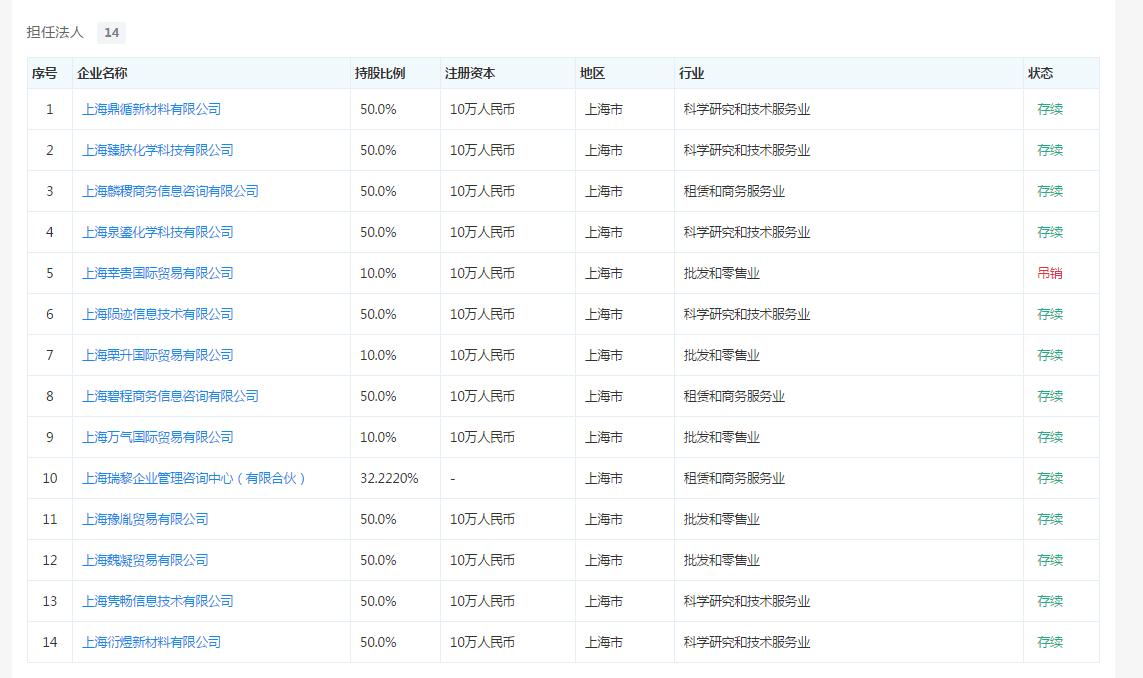View 上海万气国际贸易有限公司 details

pyautogui.click(x=156, y=437)
